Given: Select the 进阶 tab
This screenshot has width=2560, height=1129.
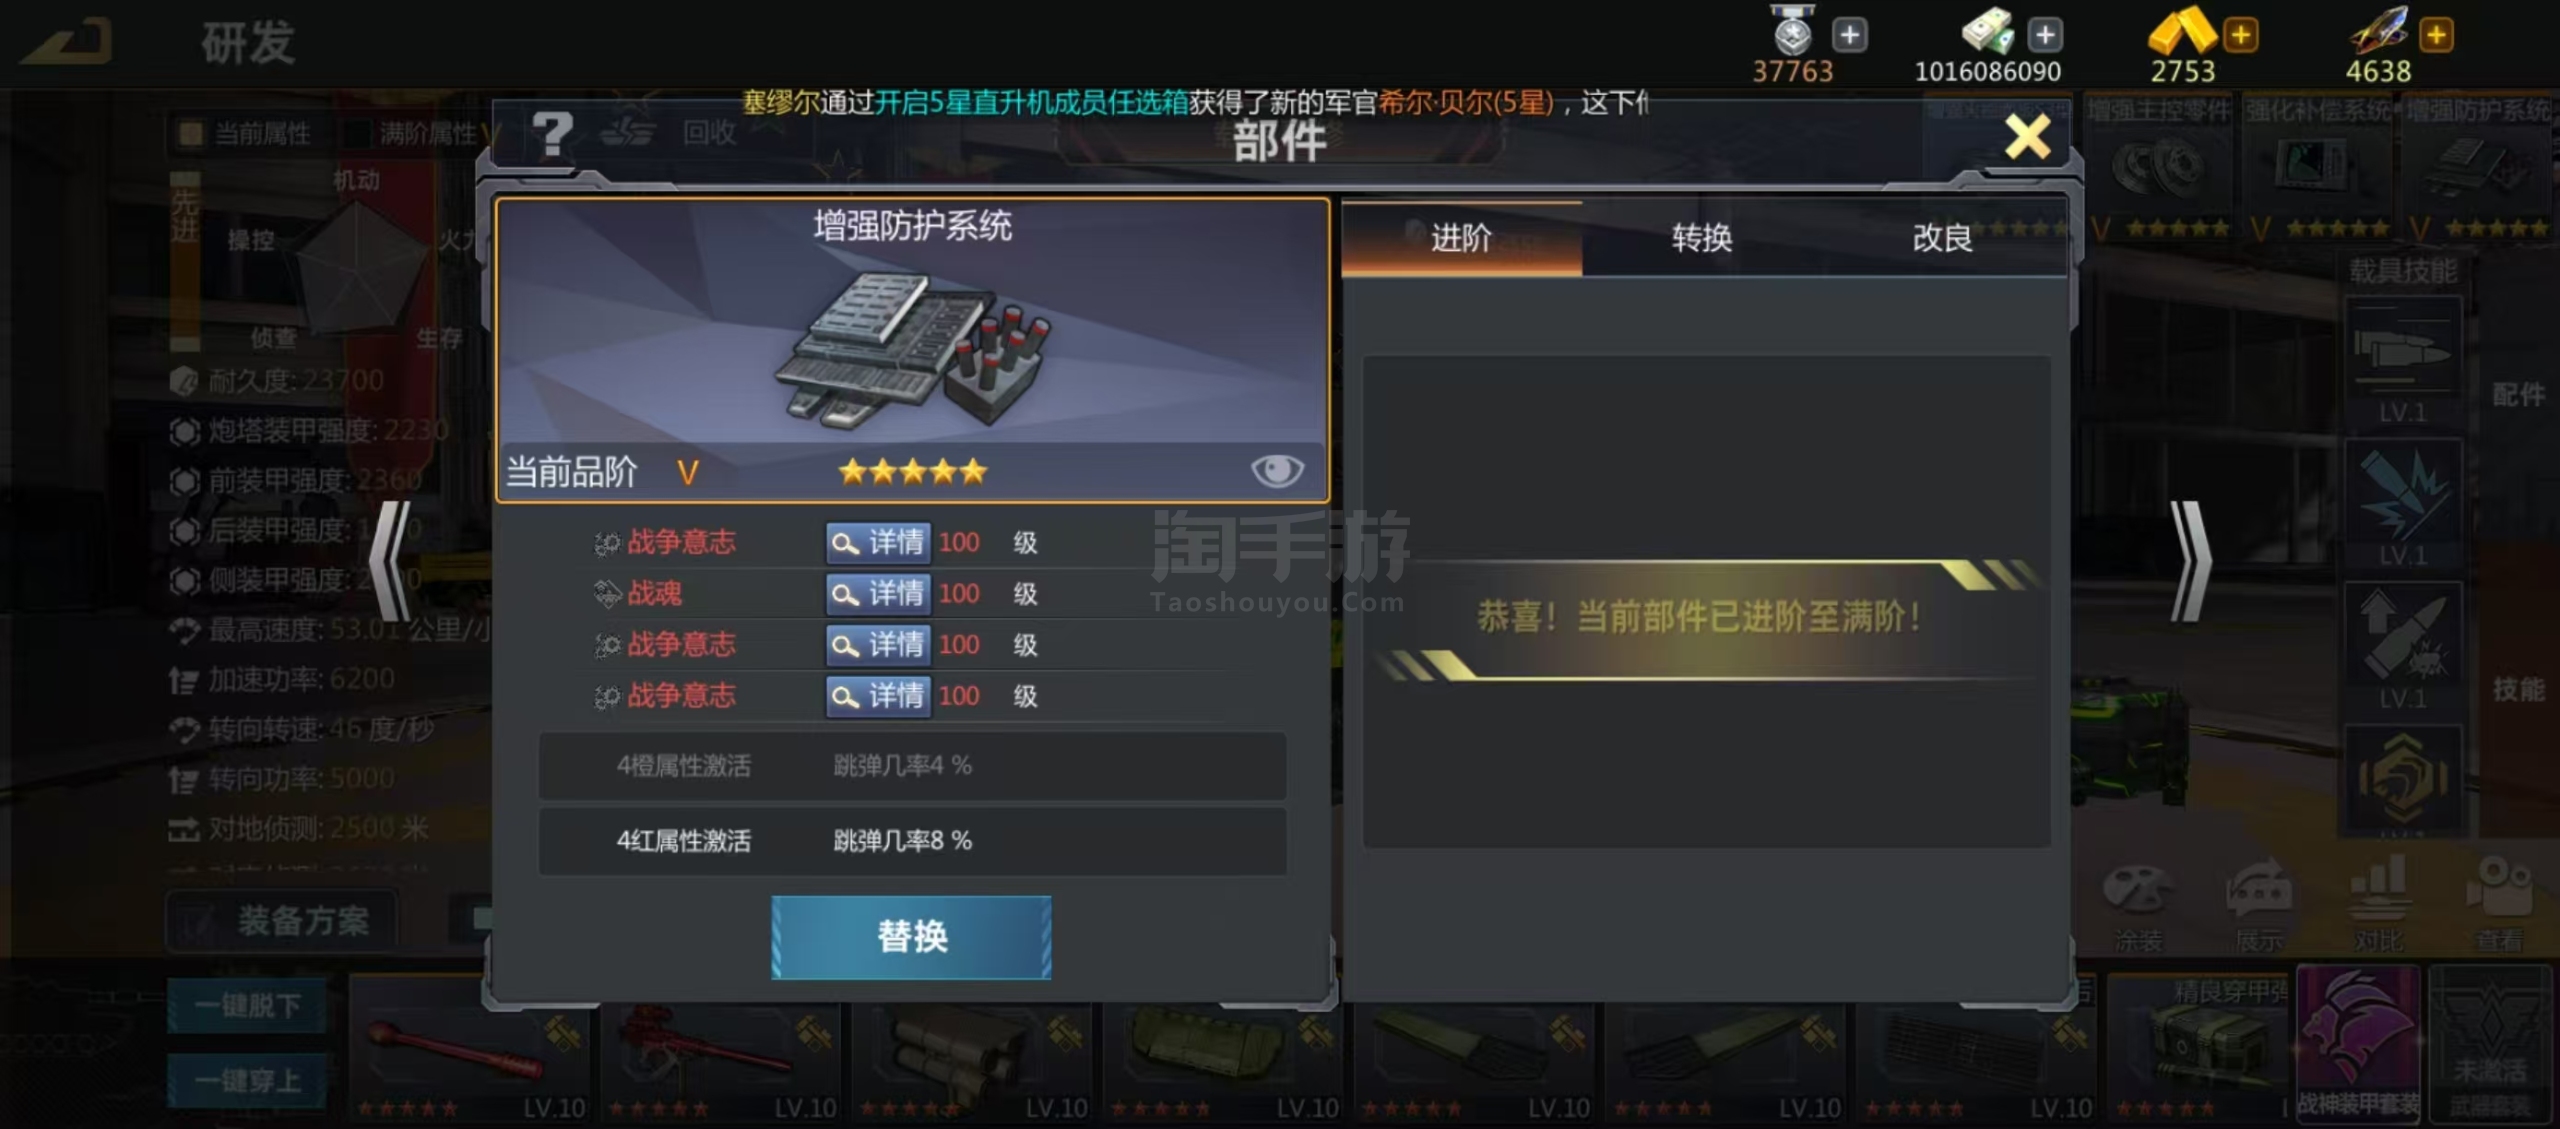Looking at the screenshot, I should (x=1461, y=239).
